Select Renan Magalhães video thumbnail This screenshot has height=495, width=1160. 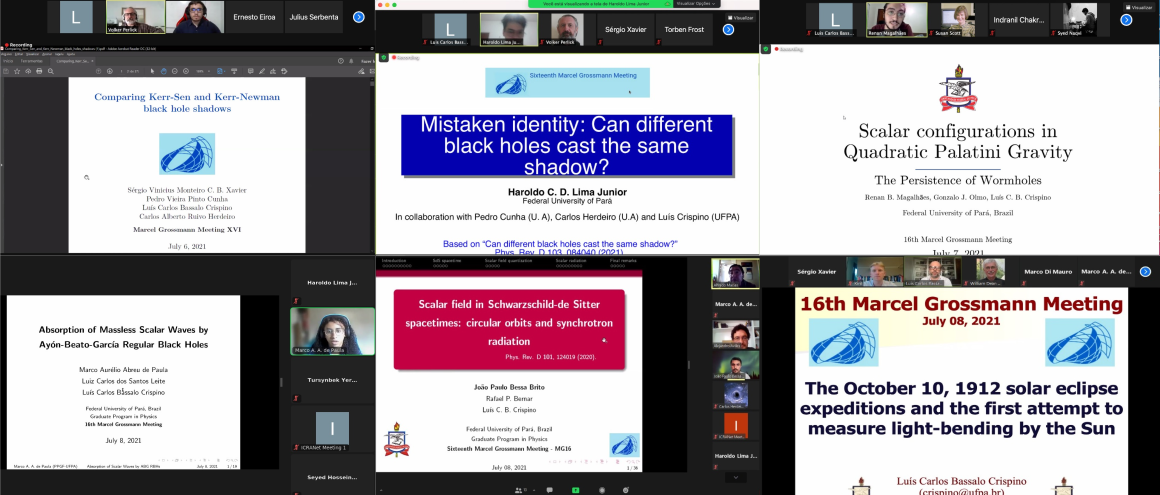click(897, 20)
